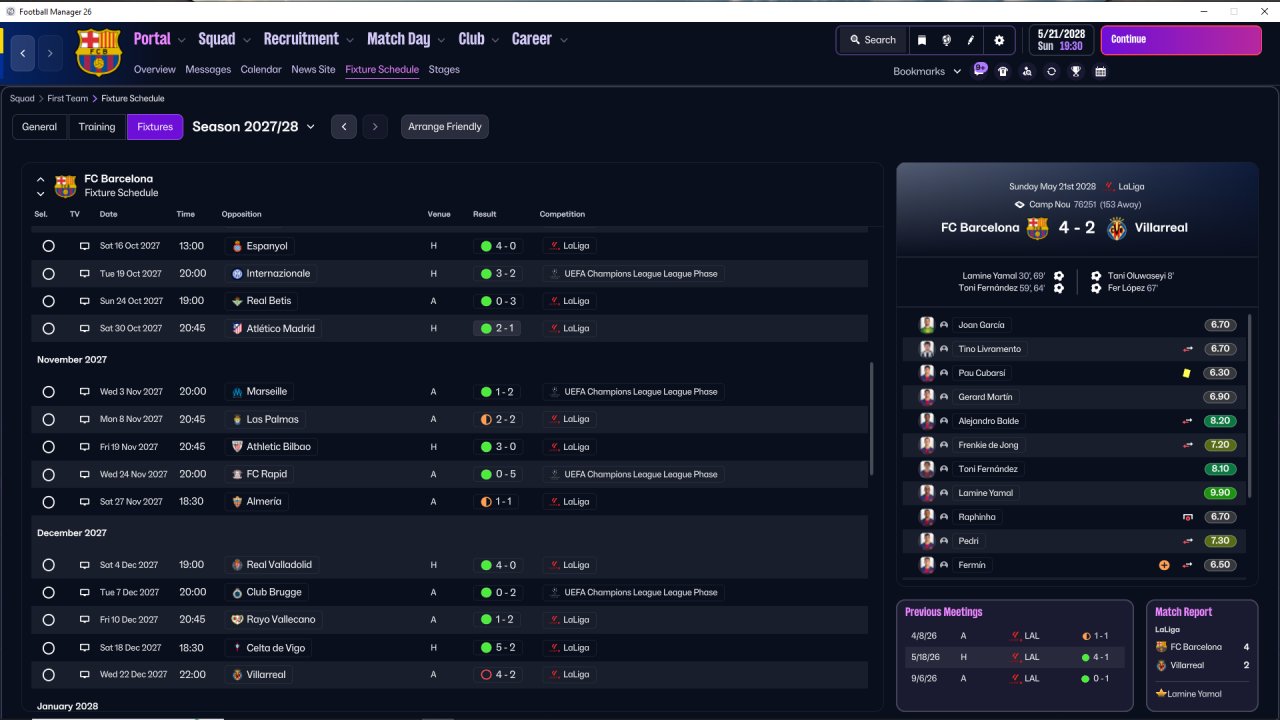This screenshot has height=720, width=1280.
Task: Select the FC Rapid fixture radio button
Action: pyautogui.click(x=48, y=474)
